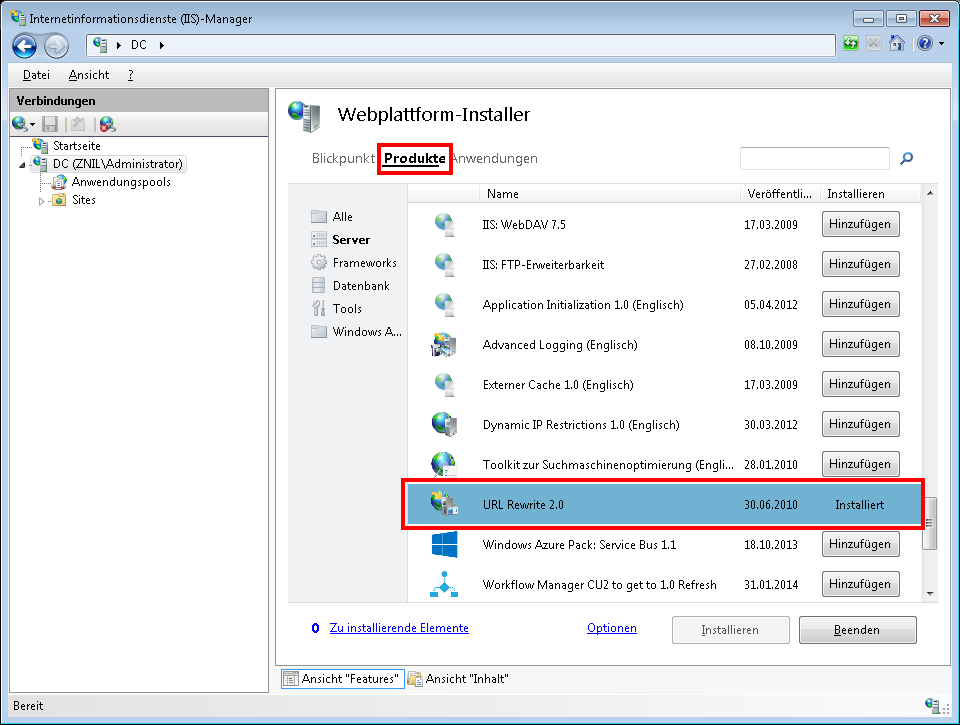Viewport: 960px width, 725px height.
Task: Click the Home icon in the toolbar
Action: pos(897,44)
